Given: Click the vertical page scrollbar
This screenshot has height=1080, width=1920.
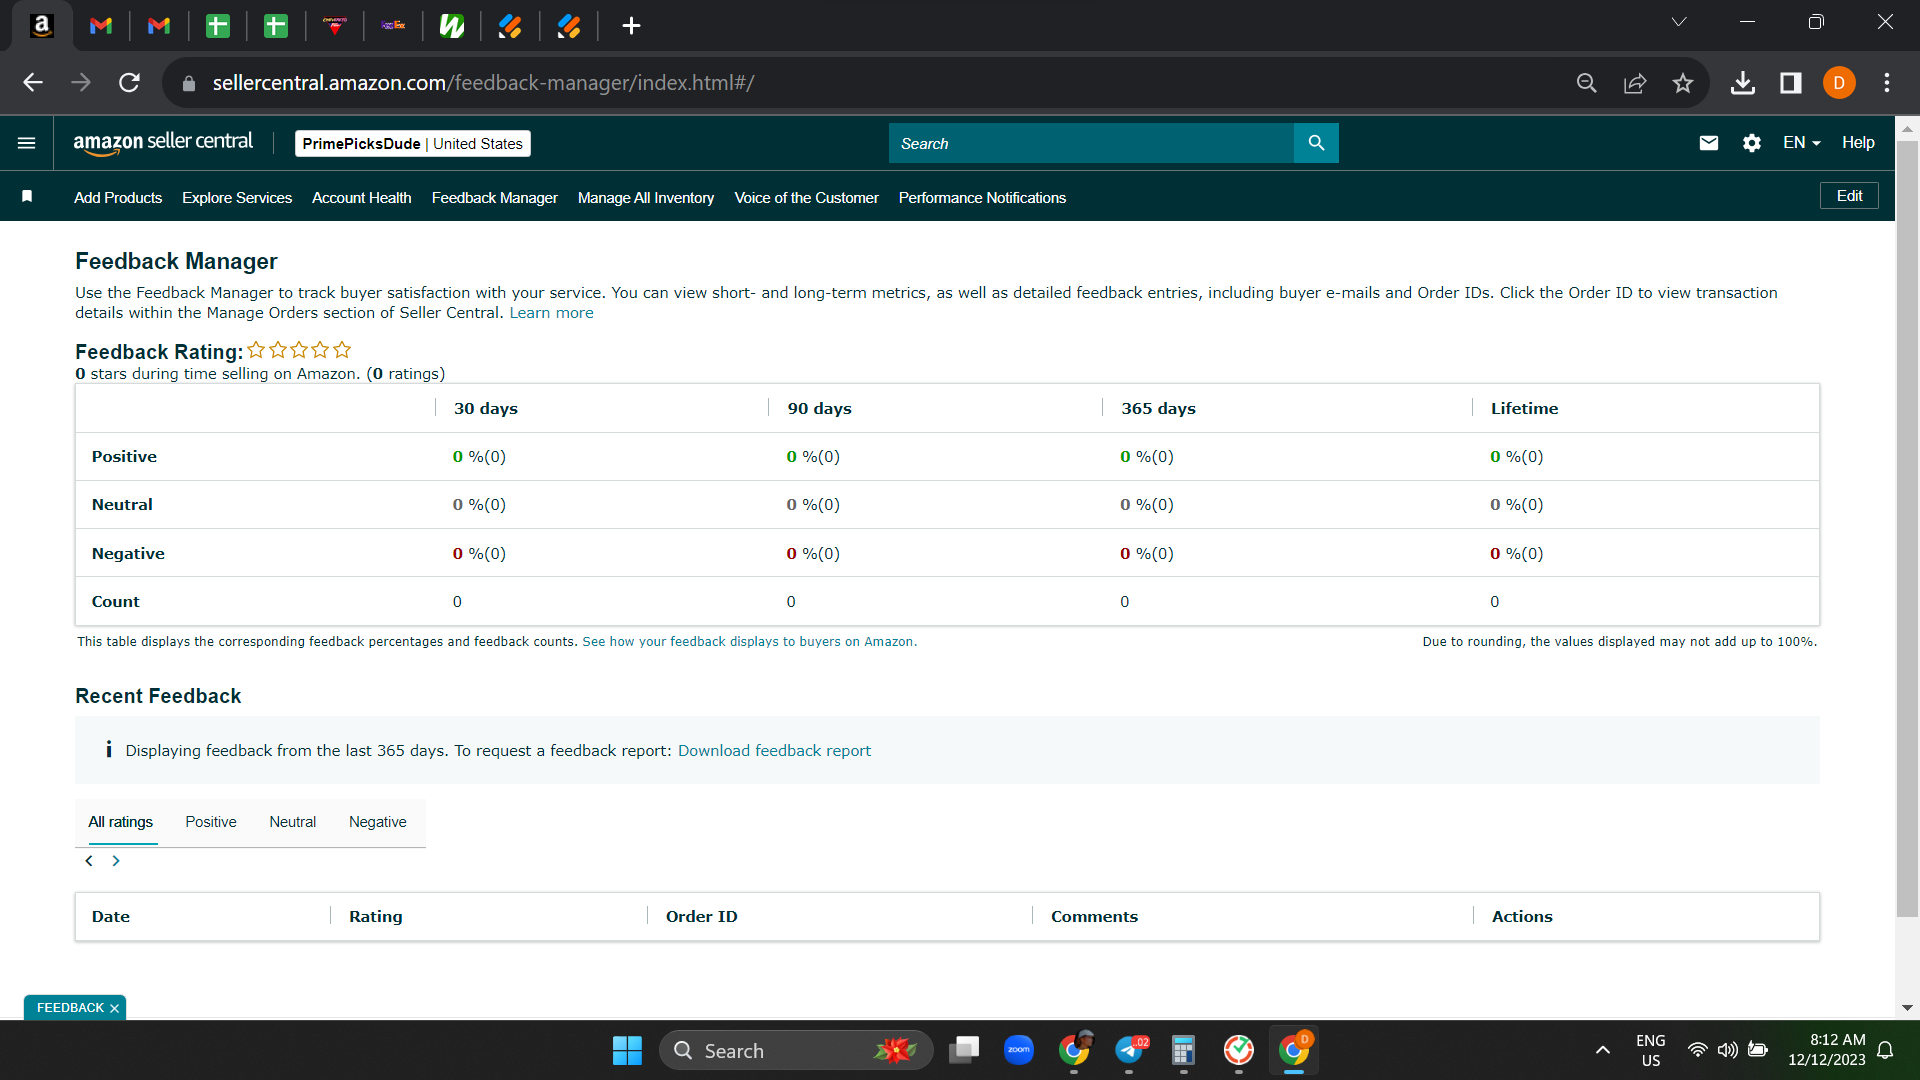Looking at the screenshot, I should point(1907,528).
